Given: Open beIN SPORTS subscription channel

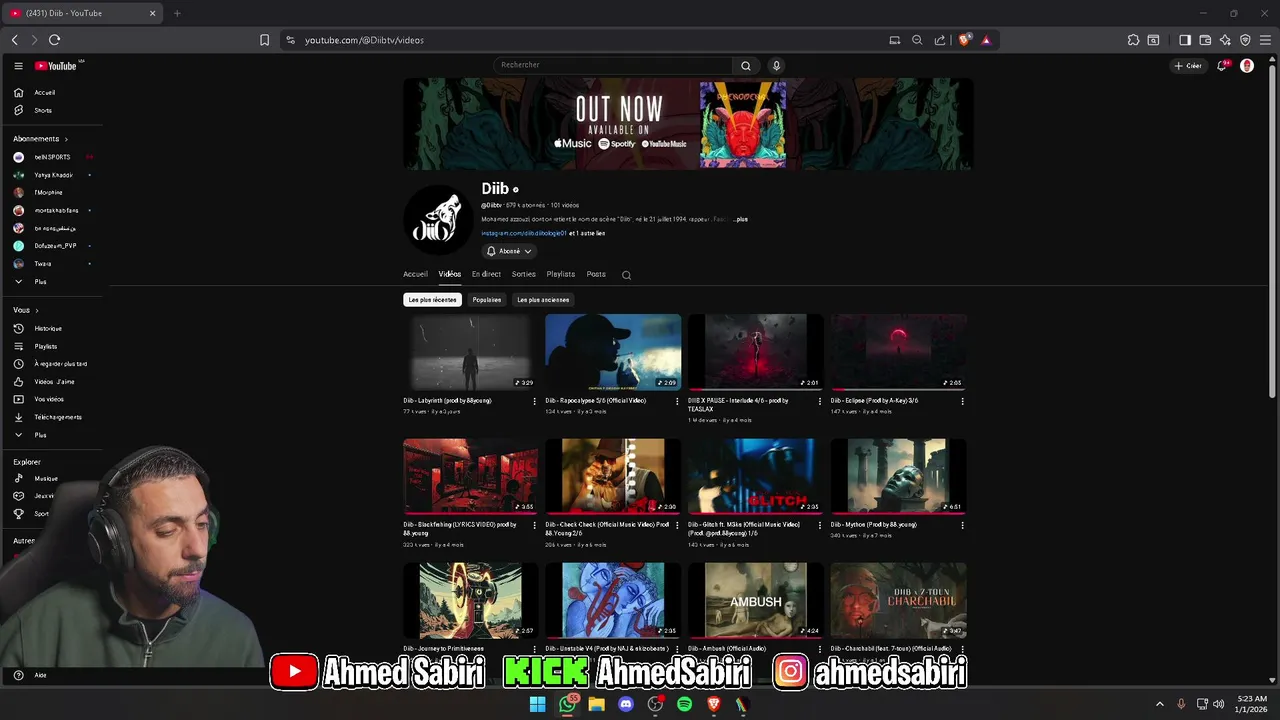Looking at the screenshot, I should (52, 157).
